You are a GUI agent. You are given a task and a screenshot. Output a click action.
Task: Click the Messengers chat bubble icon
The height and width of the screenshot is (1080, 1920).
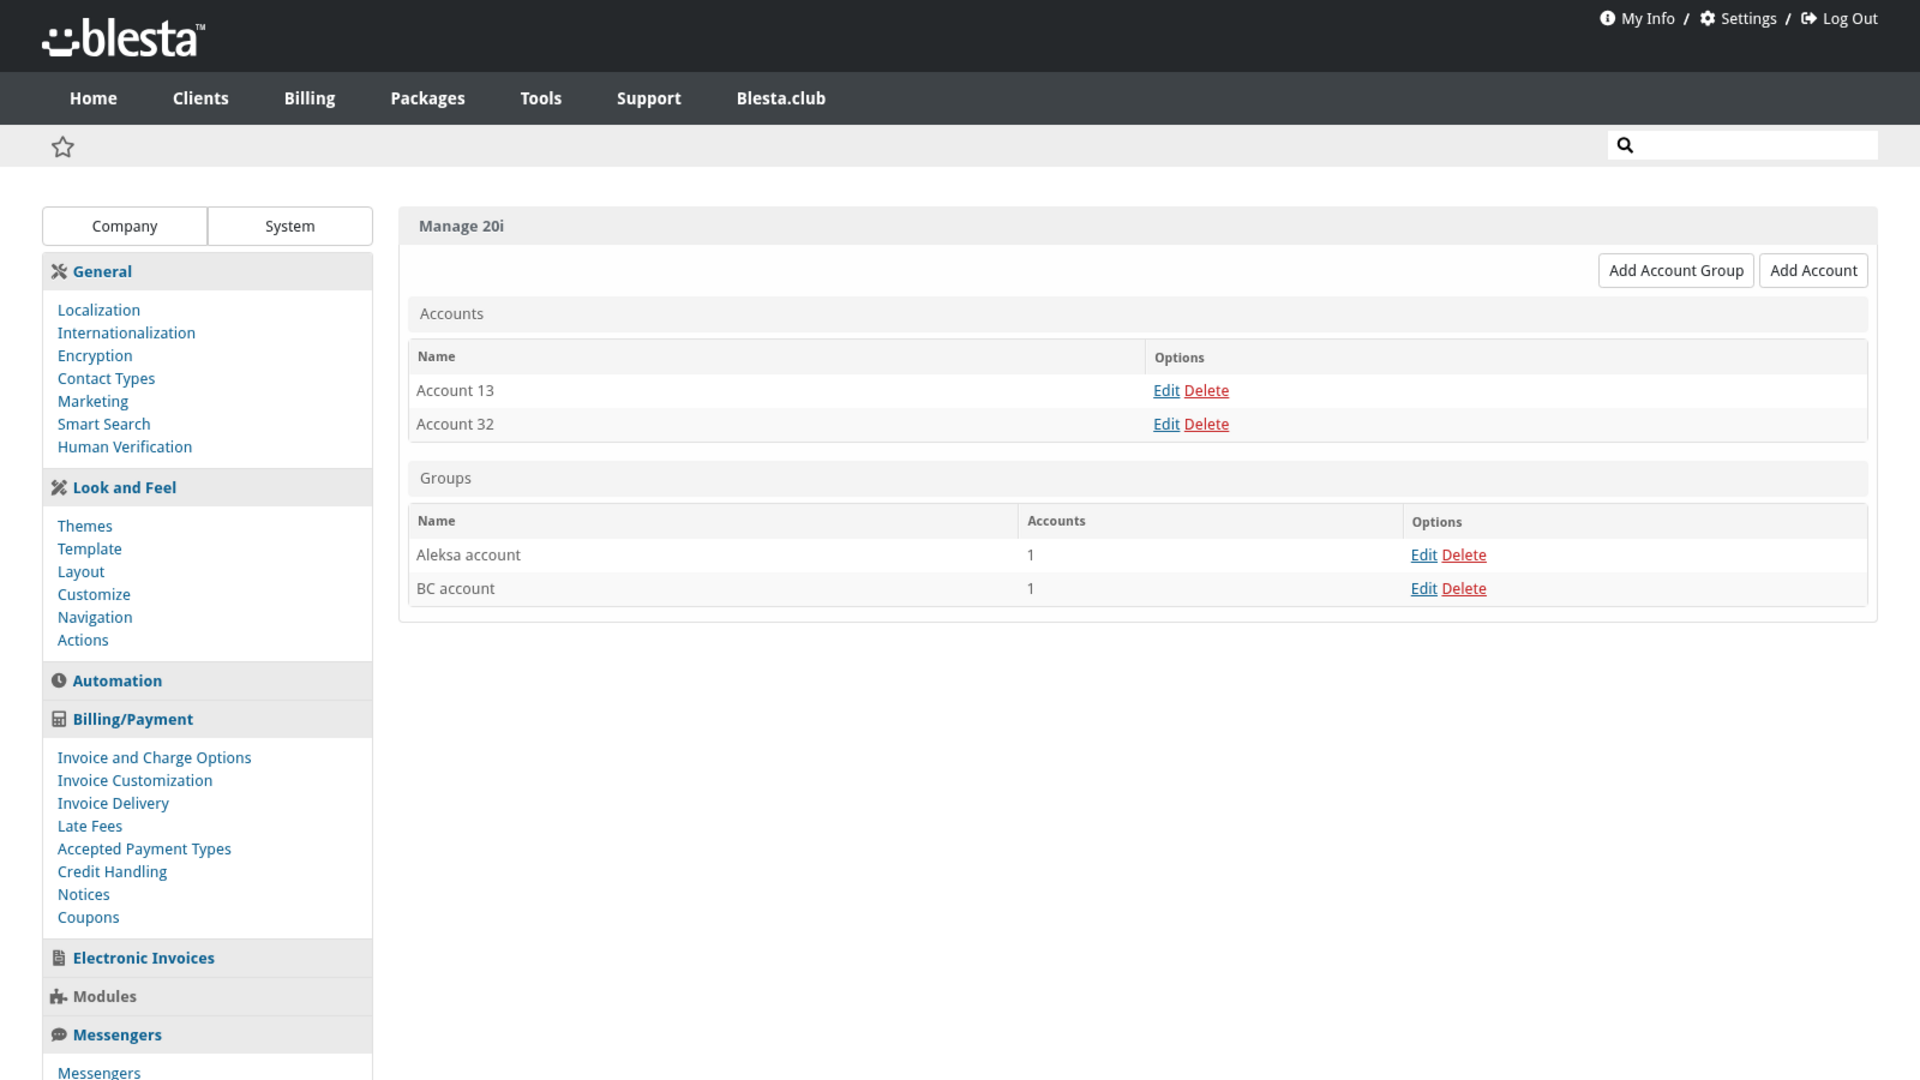click(59, 1035)
